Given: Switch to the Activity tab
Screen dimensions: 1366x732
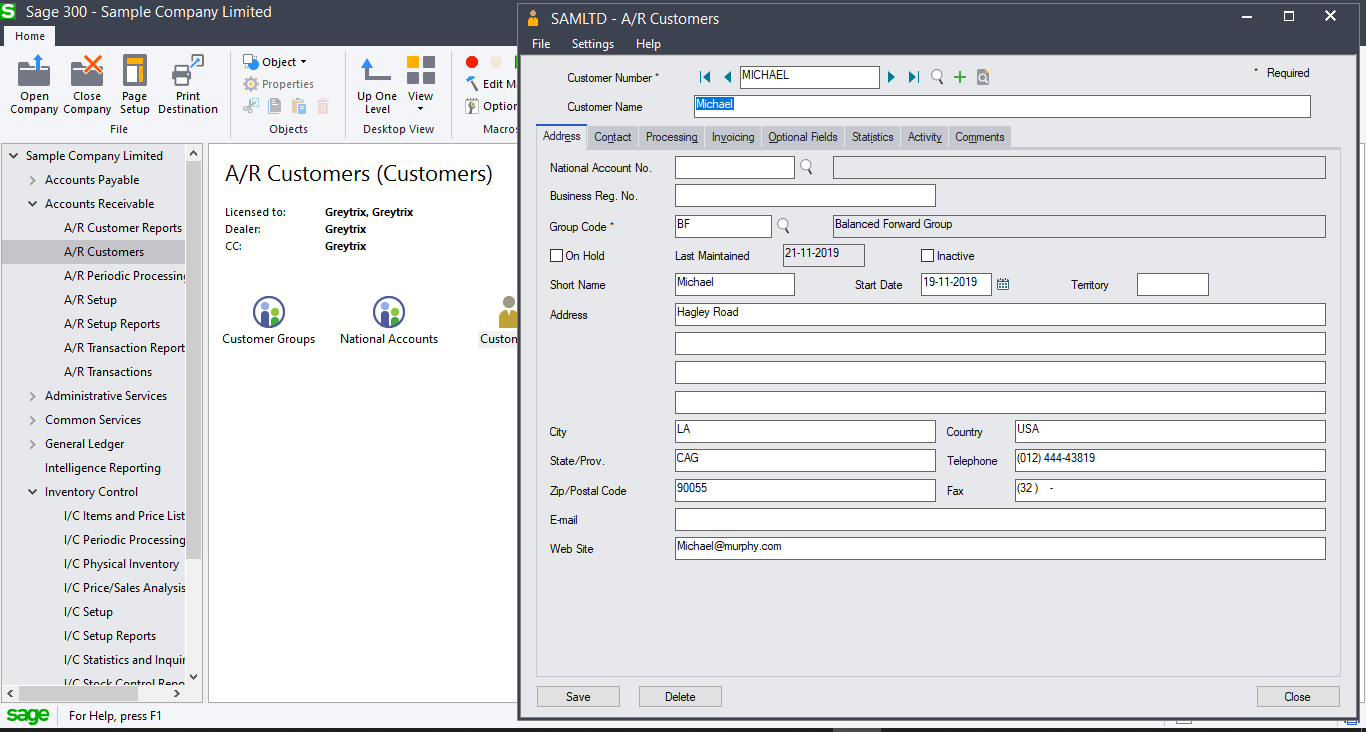Looking at the screenshot, I should [925, 137].
